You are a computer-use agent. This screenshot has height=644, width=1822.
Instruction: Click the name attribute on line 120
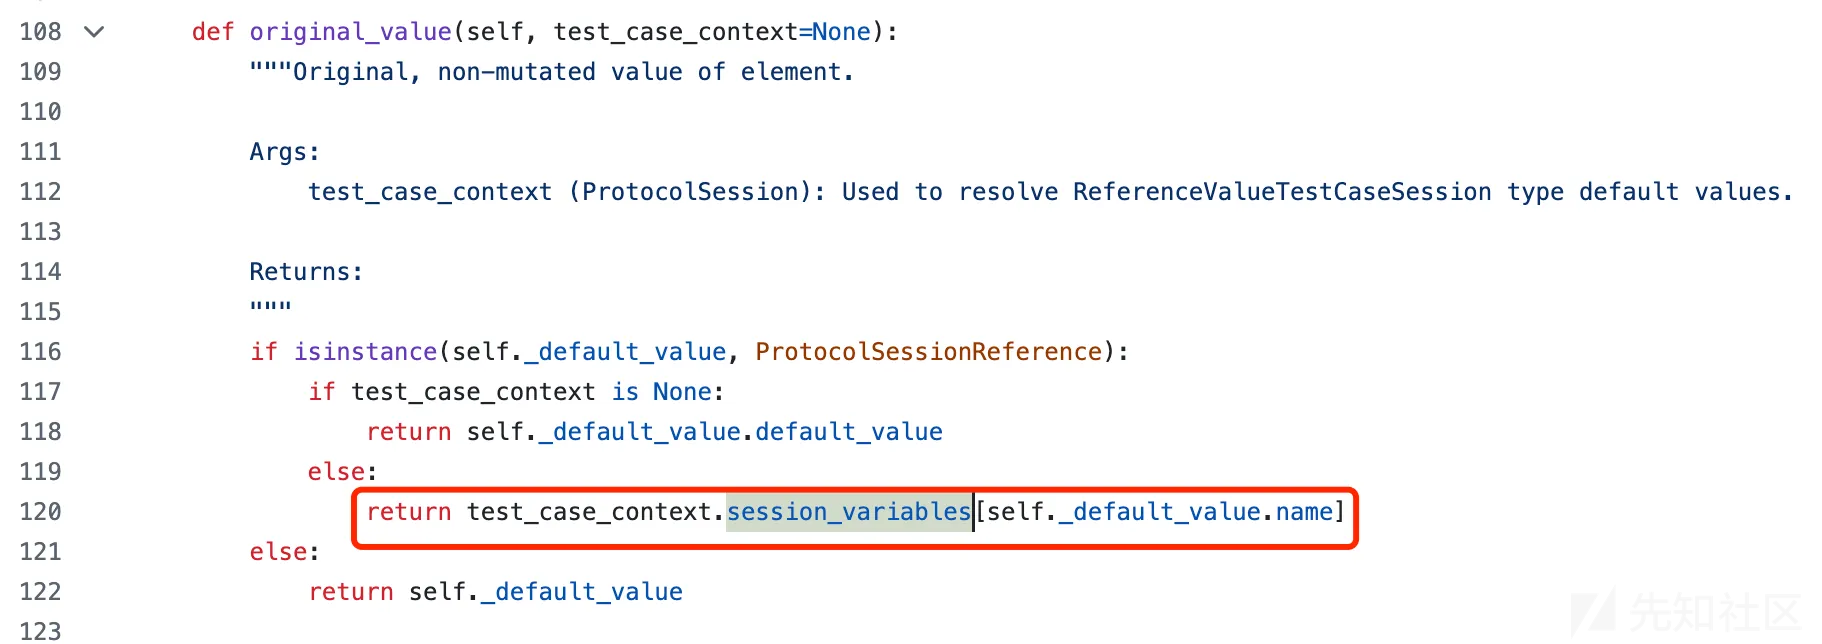click(x=1304, y=512)
